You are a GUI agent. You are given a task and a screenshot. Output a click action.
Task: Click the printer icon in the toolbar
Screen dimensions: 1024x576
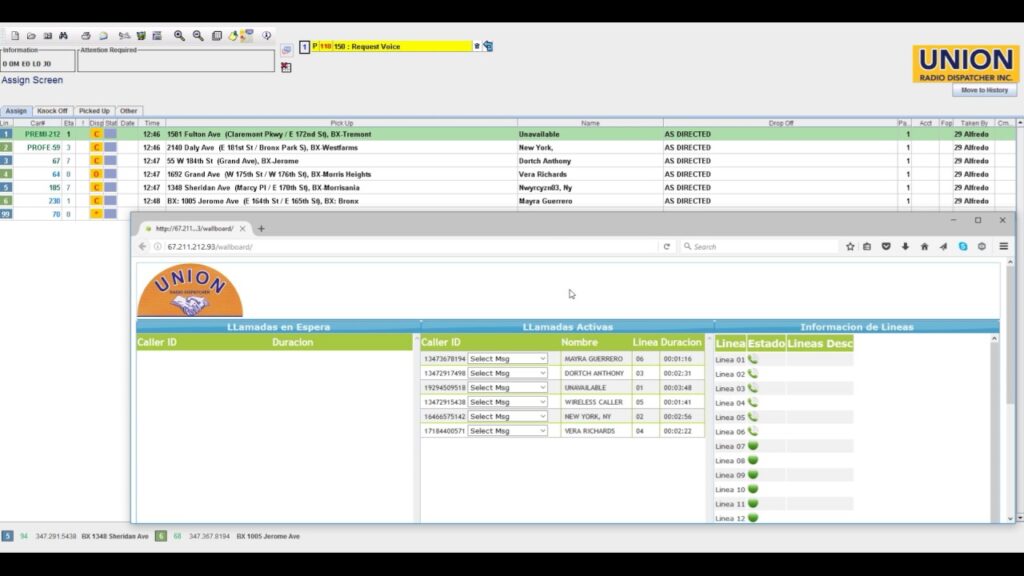click(85, 36)
